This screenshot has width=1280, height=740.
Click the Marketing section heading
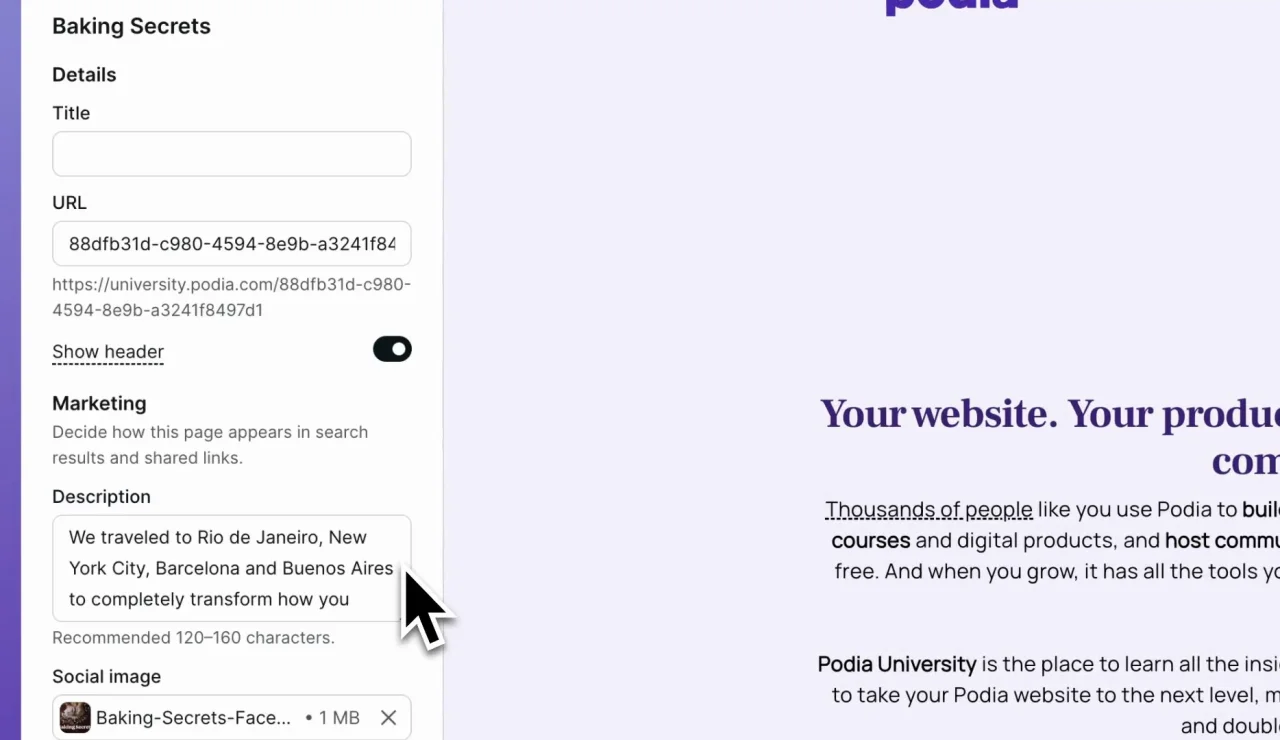point(99,404)
